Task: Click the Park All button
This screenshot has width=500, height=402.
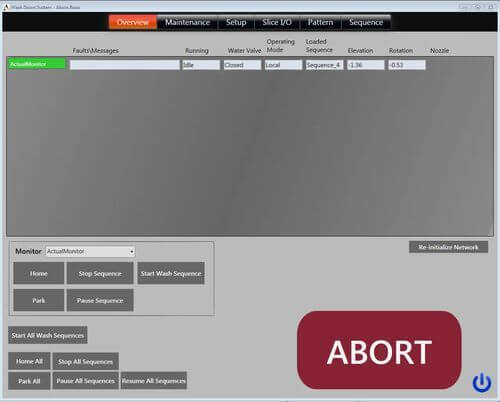Action: coord(29,381)
